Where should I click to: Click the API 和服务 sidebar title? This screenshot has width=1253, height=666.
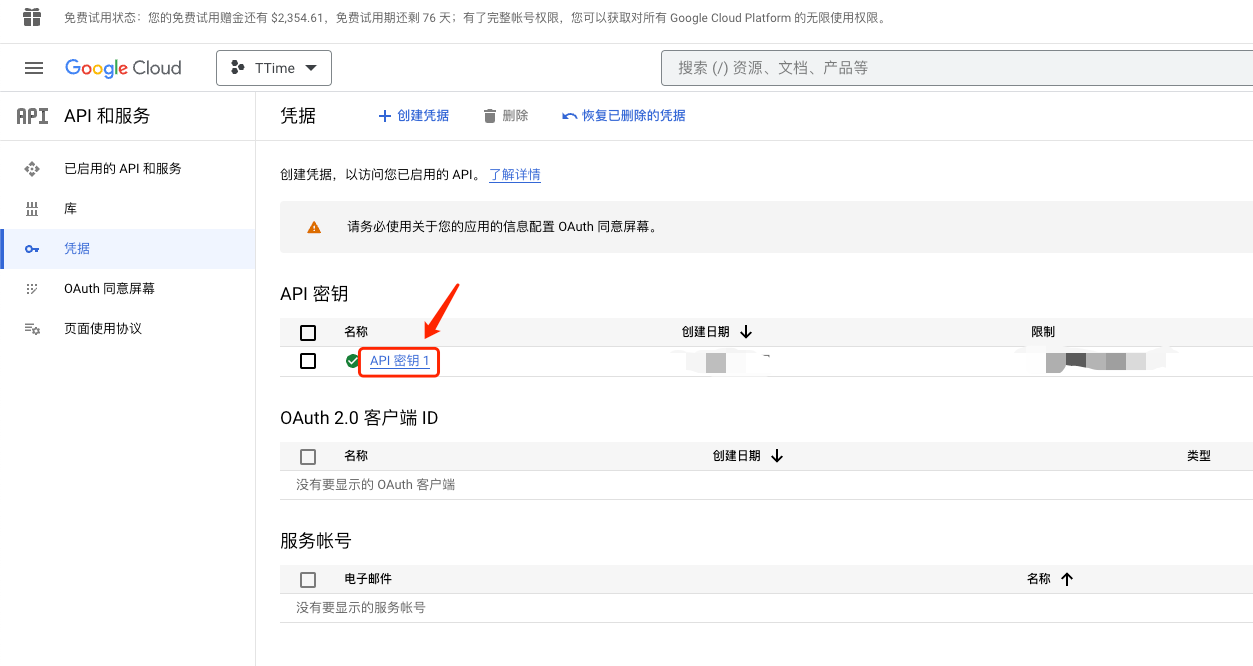[x=107, y=116]
